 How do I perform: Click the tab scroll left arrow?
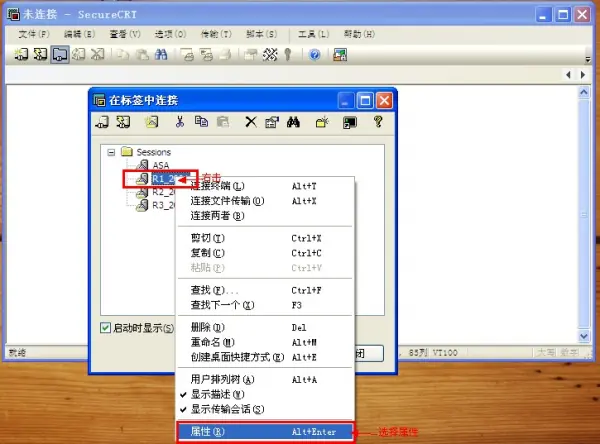569,75
